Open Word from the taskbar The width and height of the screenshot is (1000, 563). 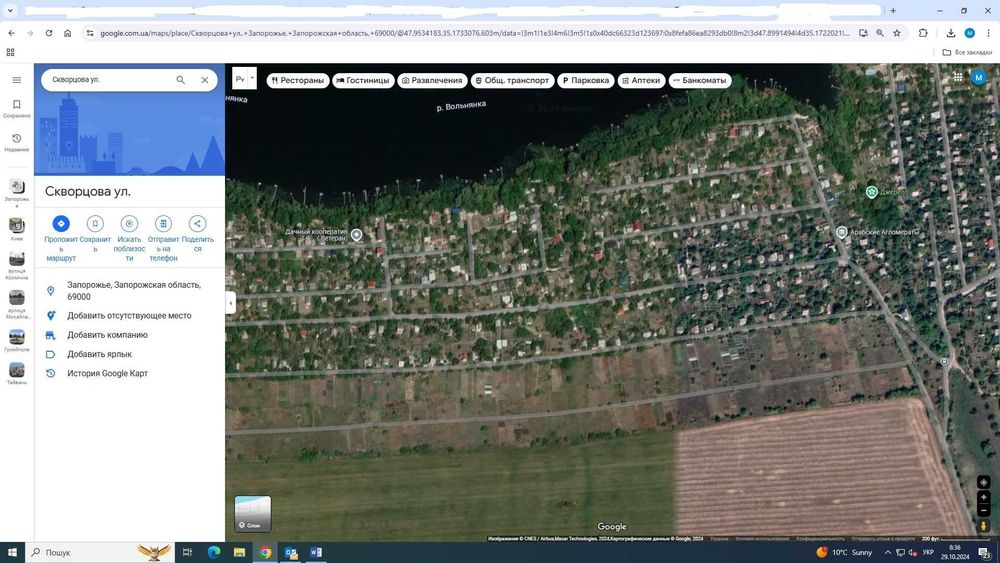coord(316,552)
